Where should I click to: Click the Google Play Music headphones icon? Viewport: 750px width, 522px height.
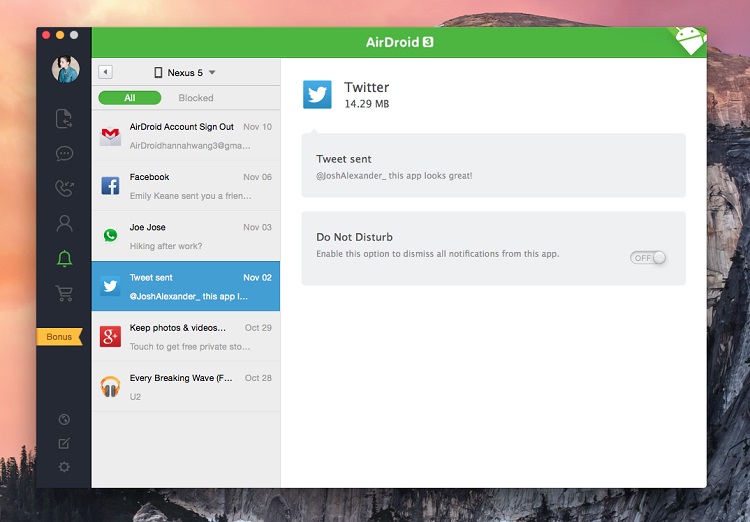(110, 387)
